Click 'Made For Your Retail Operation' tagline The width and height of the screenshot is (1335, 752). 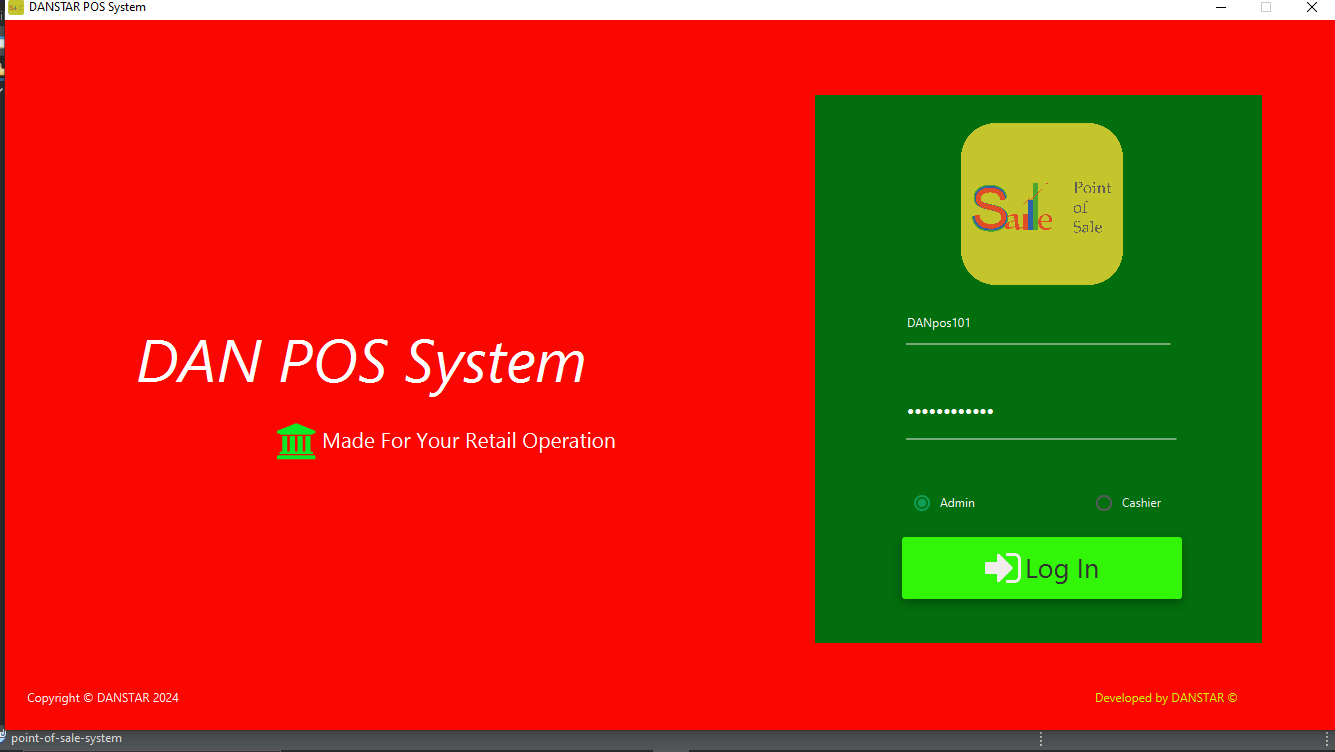[x=468, y=440]
